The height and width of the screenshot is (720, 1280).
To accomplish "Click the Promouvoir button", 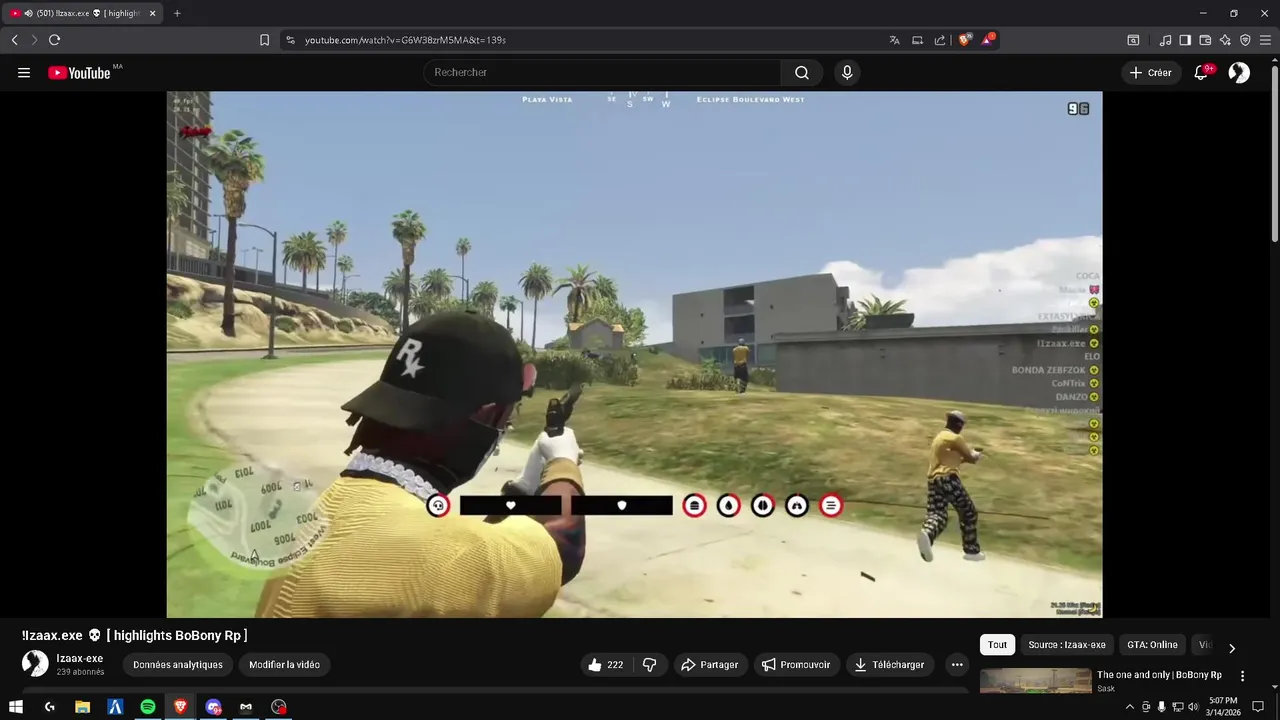I will [795, 665].
